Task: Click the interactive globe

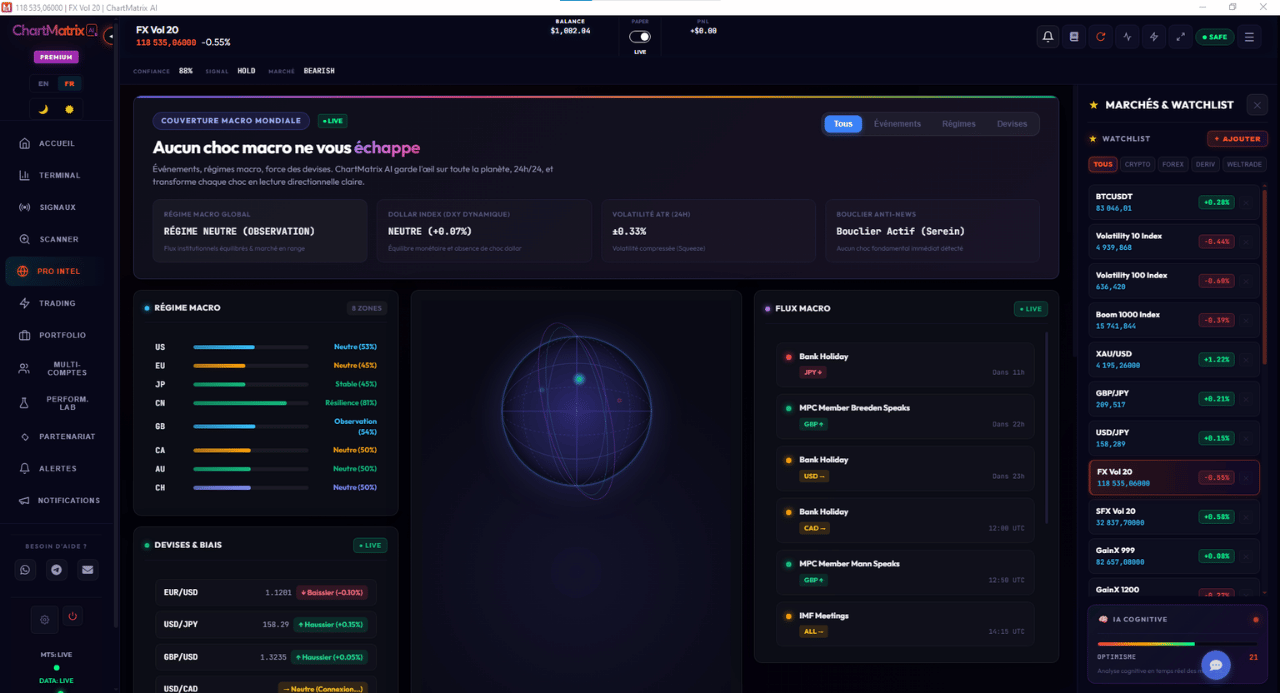Action: [x=576, y=410]
